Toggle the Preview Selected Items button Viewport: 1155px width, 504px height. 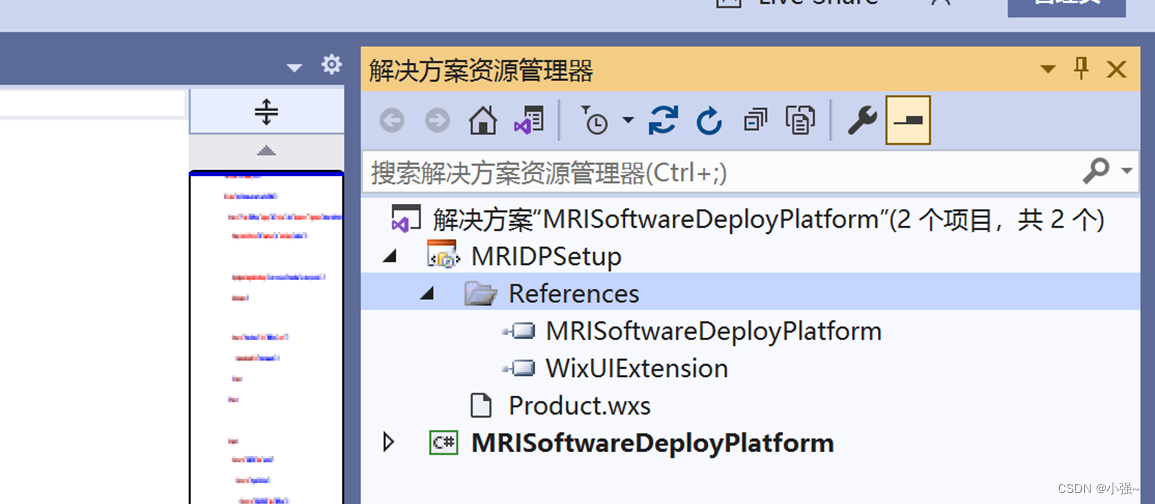click(908, 120)
